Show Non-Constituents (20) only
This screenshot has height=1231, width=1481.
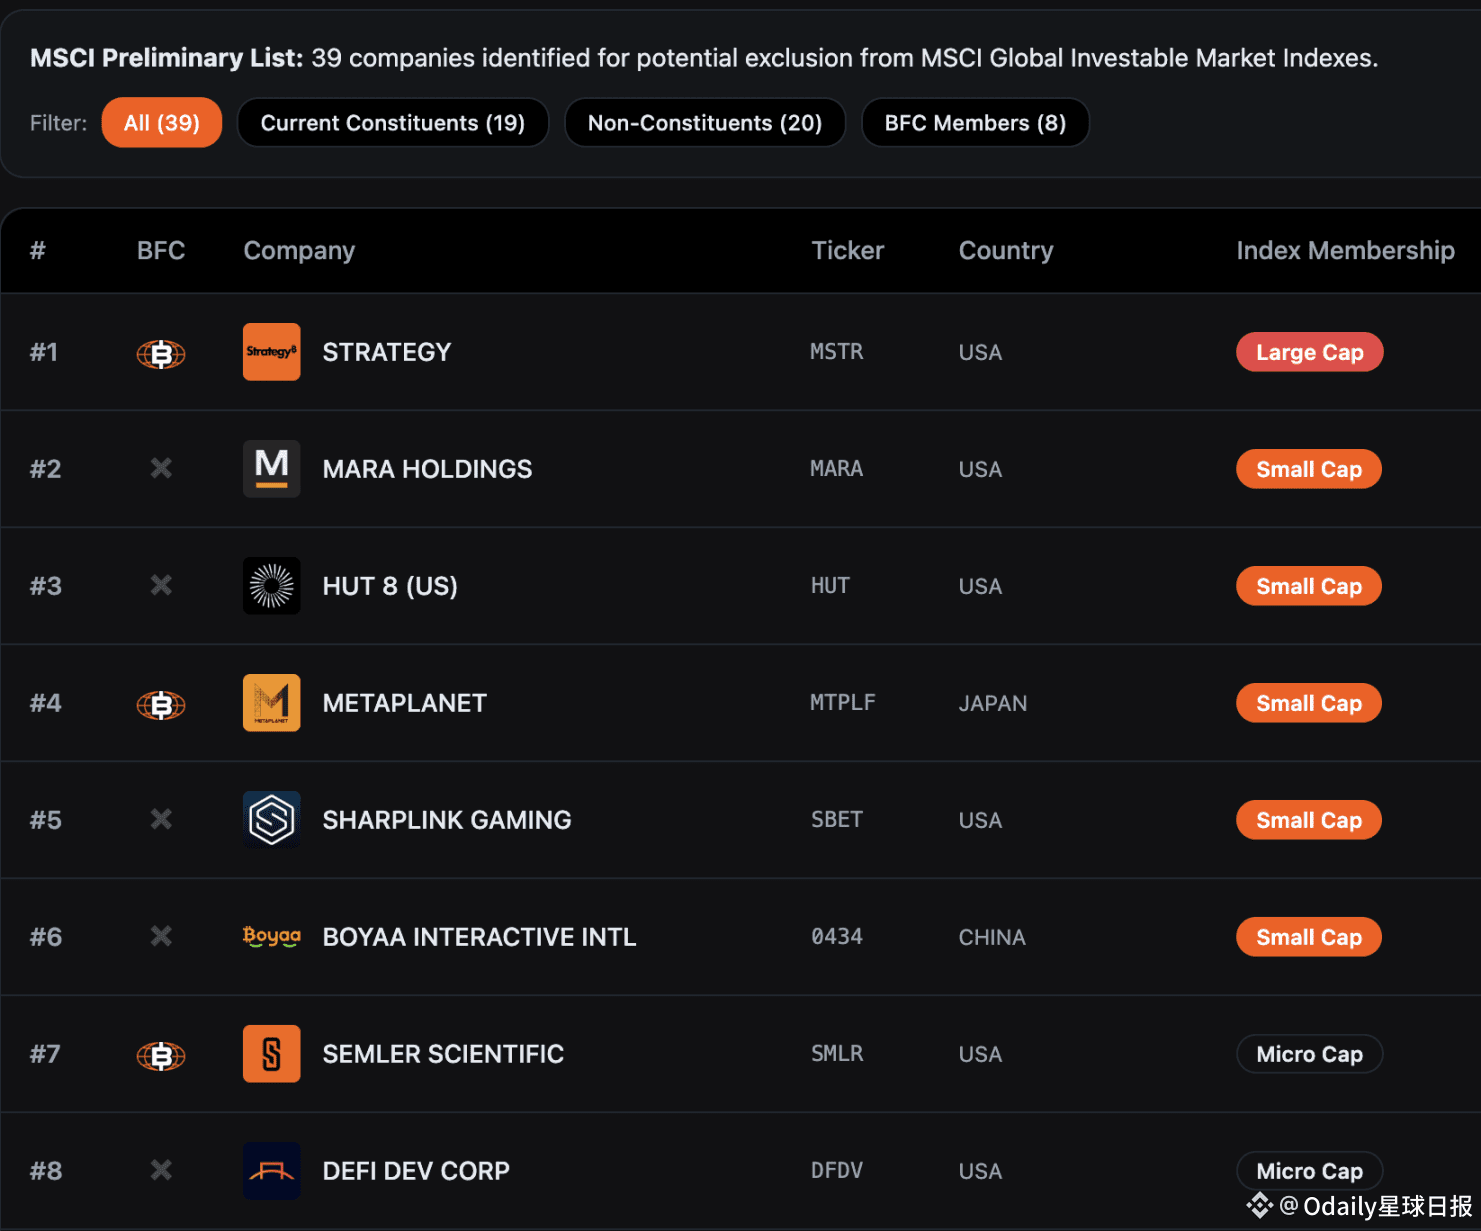point(704,123)
